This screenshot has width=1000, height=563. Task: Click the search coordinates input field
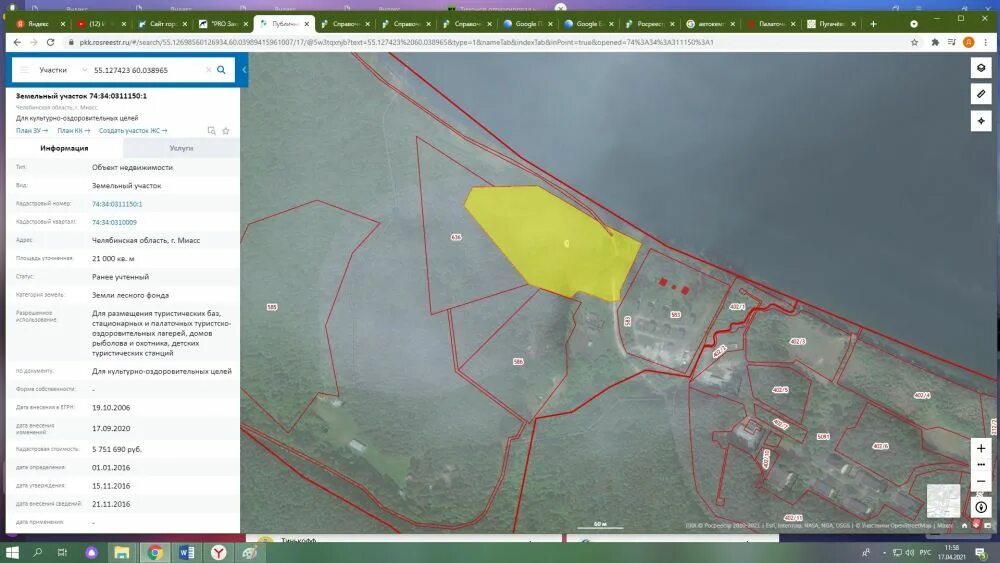(x=147, y=70)
